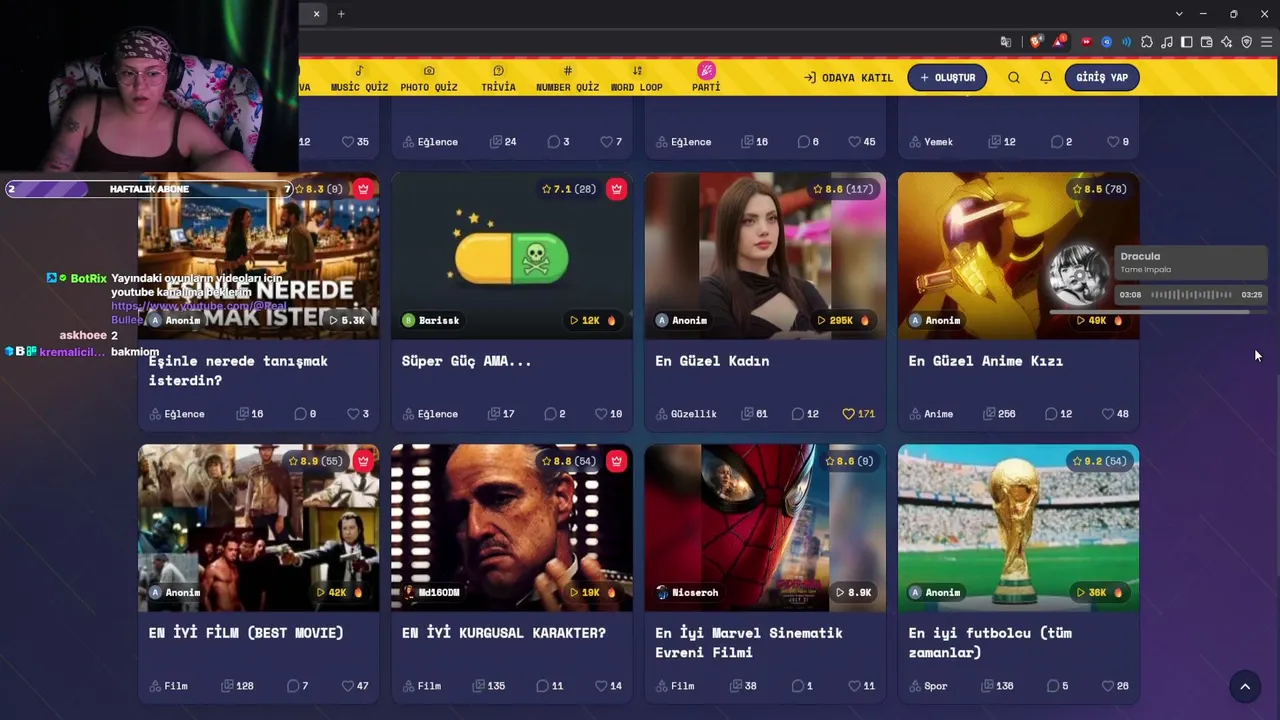Click the image count icon on En iyi futbolcu

point(989,686)
